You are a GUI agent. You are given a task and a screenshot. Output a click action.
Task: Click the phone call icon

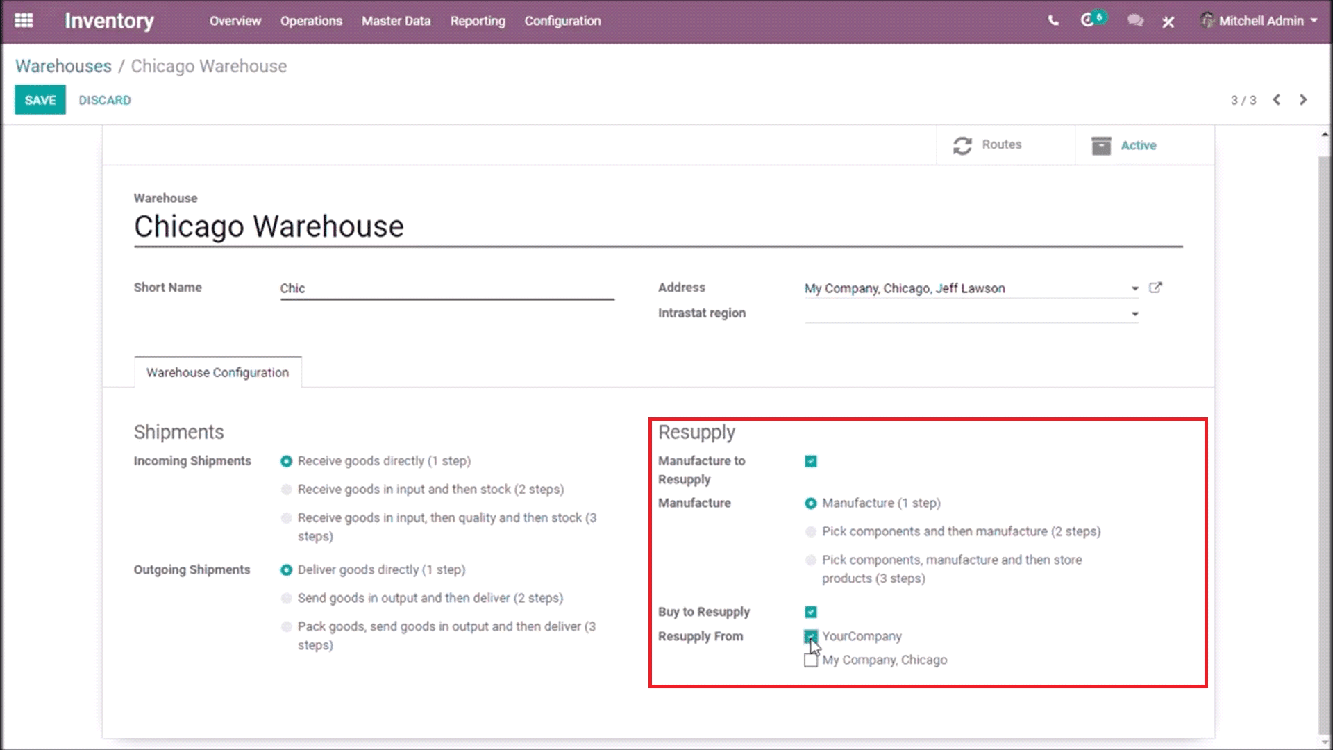1053,21
